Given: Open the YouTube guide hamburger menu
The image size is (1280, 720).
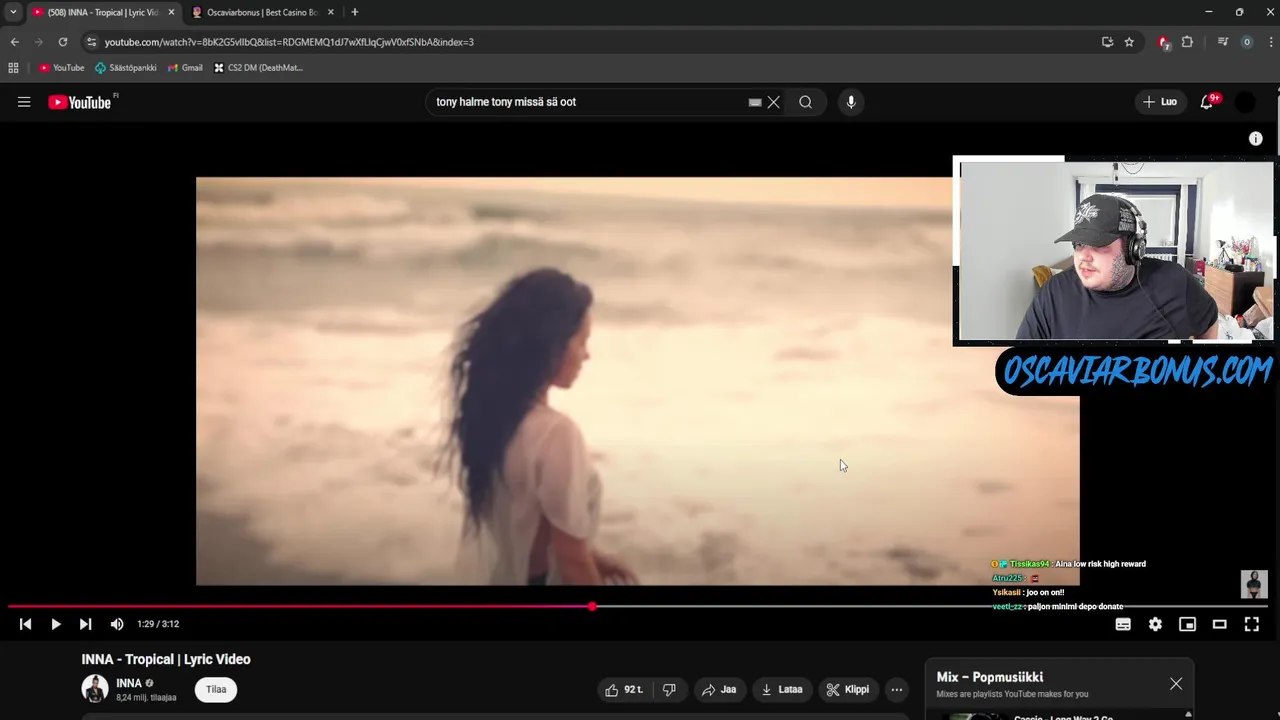Looking at the screenshot, I should [24, 102].
